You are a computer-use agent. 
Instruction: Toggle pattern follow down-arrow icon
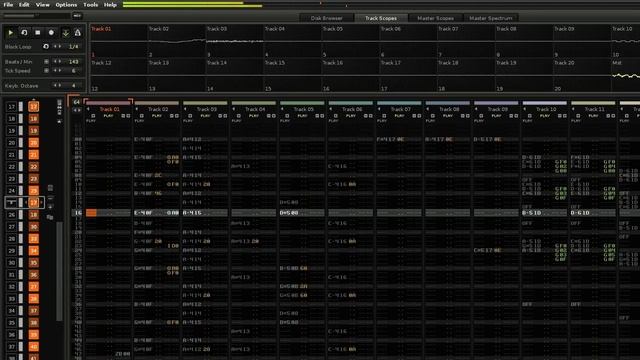65,33
